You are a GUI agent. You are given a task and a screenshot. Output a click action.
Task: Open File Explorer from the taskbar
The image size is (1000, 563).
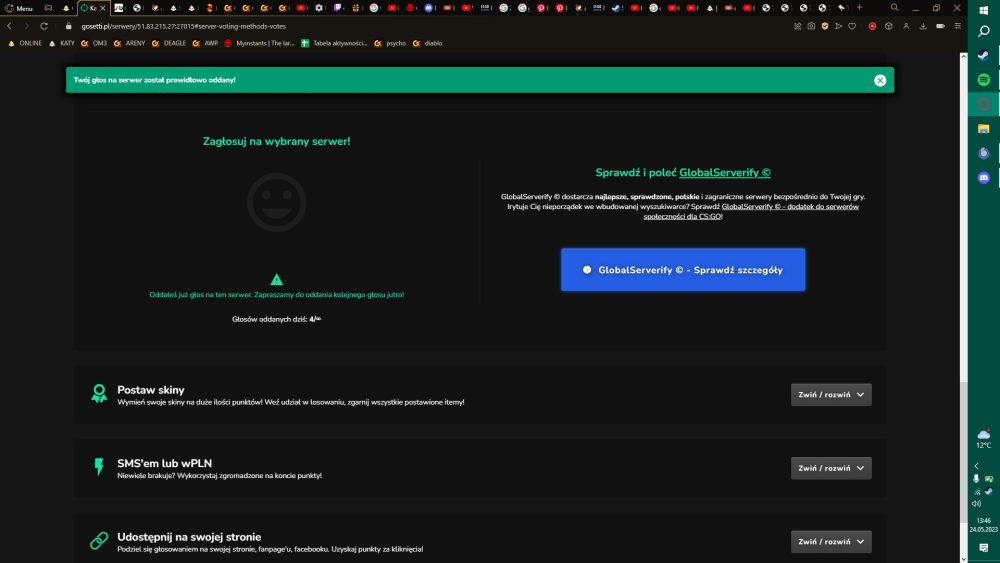[984, 129]
